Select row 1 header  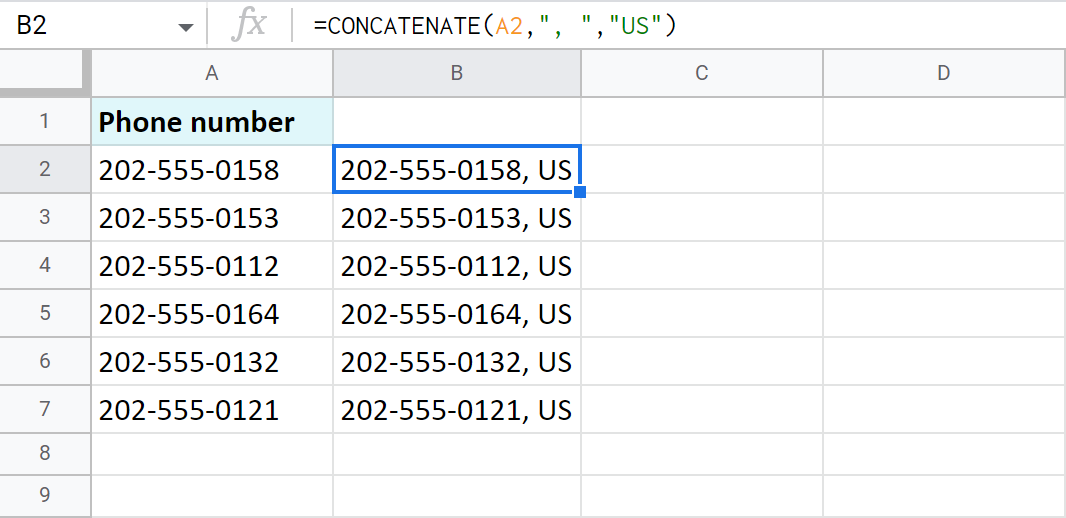pyautogui.click(x=45, y=121)
